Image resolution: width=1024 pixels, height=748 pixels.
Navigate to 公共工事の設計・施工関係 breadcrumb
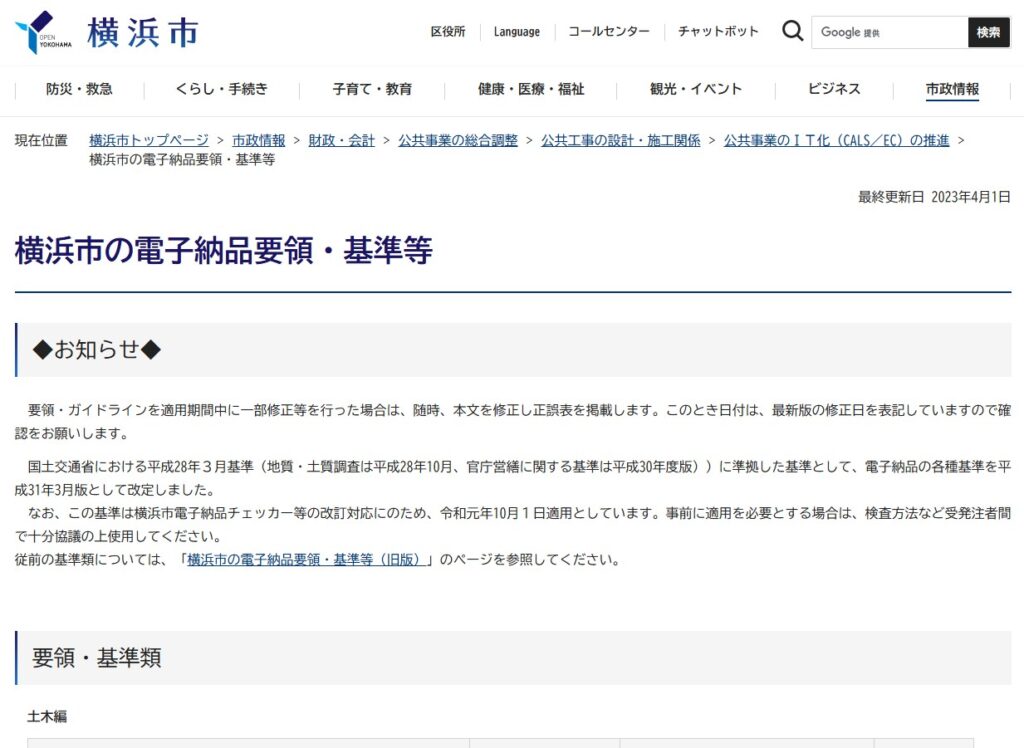[x=620, y=141]
